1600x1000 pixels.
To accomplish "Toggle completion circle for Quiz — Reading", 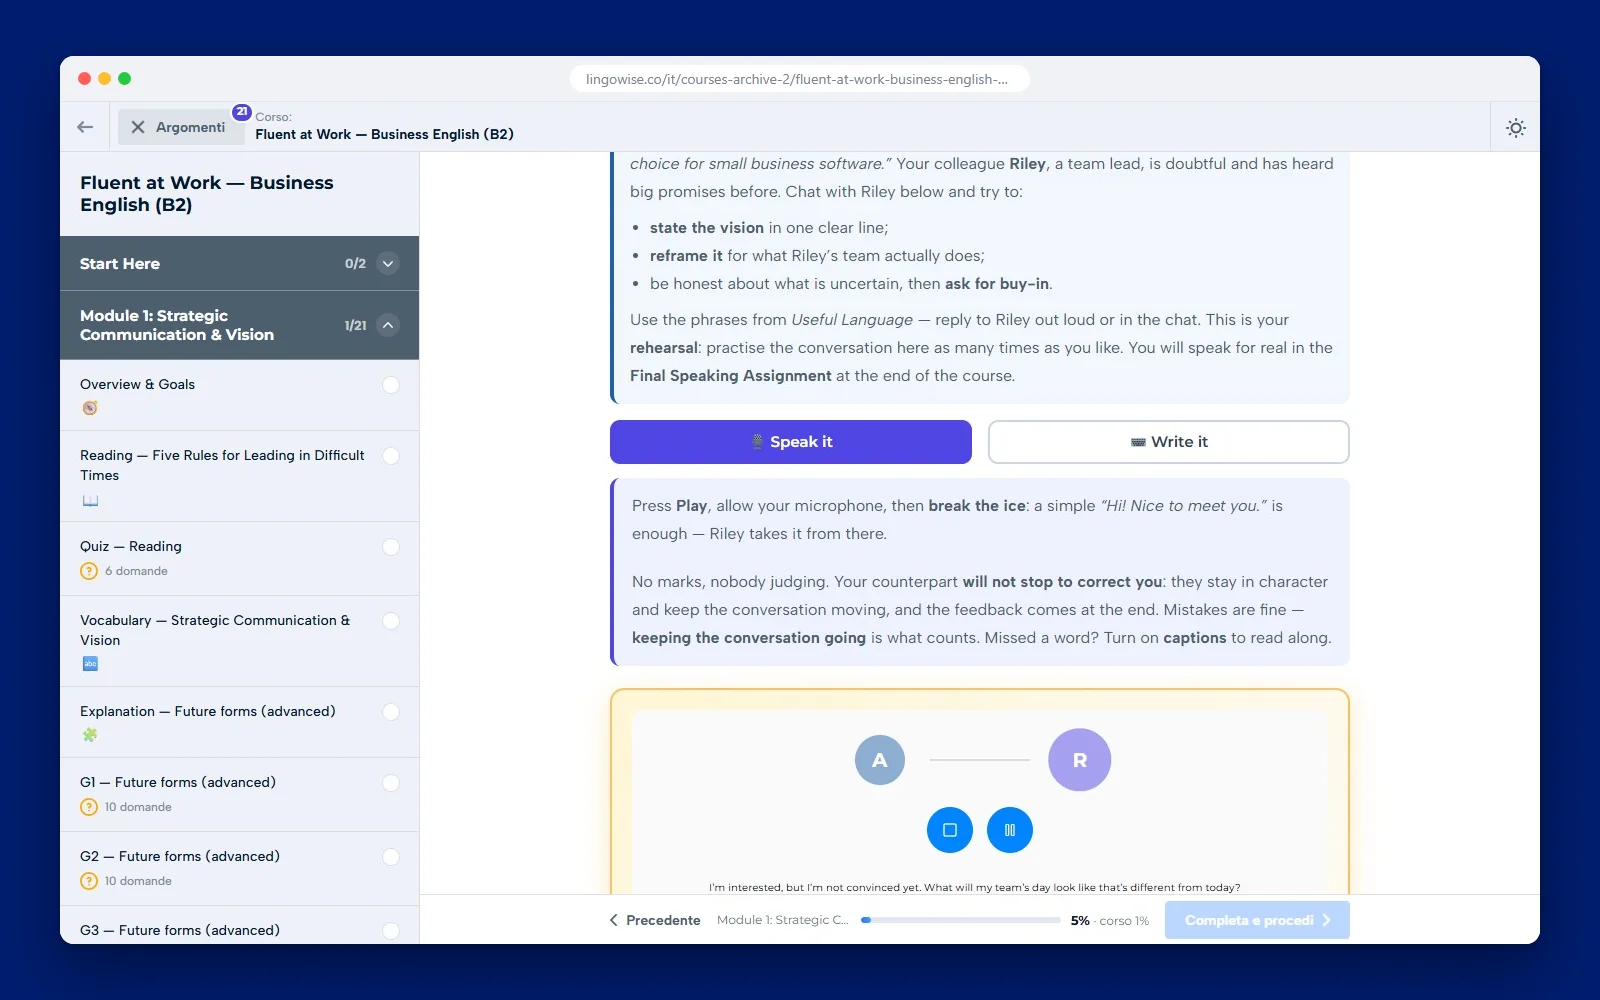I will pyautogui.click(x=391, y=547).
